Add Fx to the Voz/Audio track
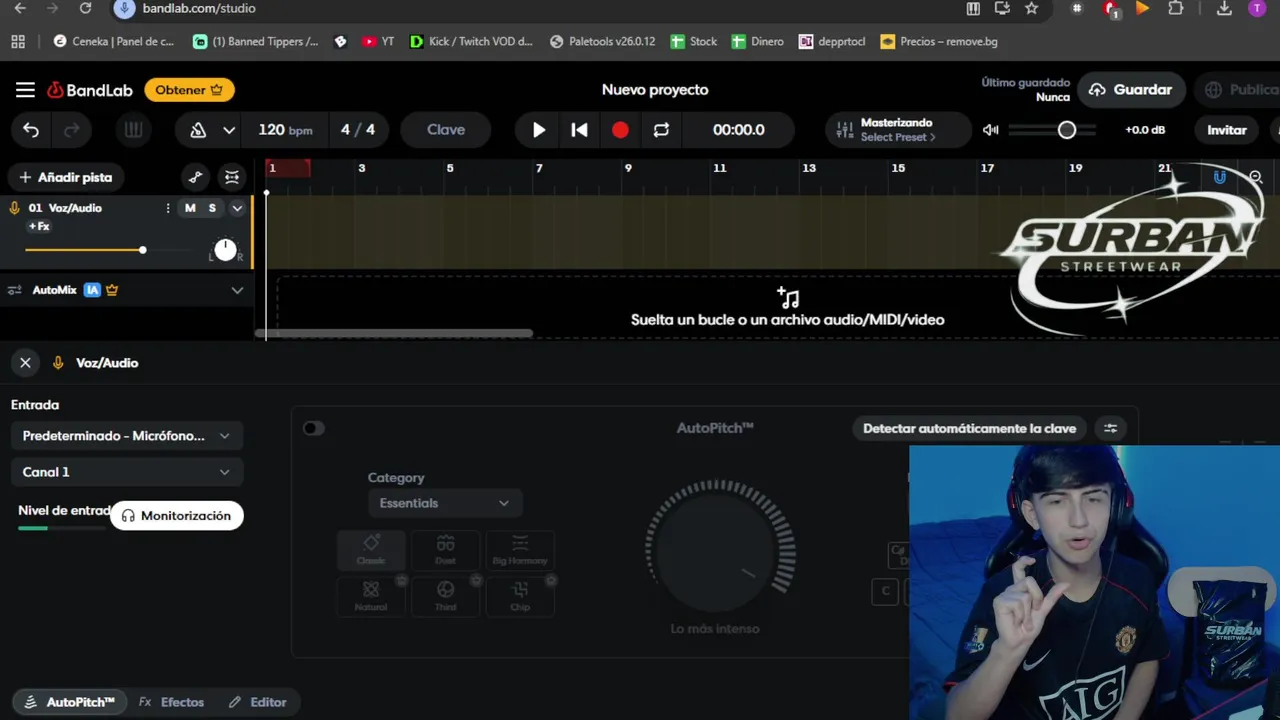 pos(39,227)
